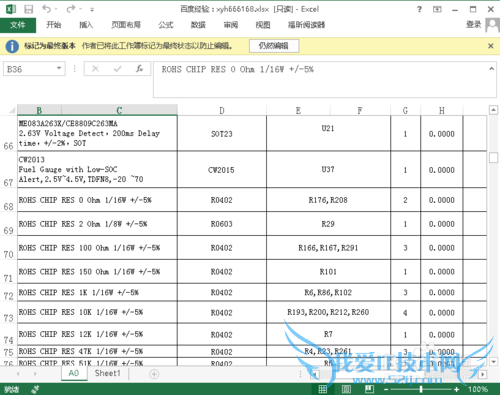
Task: Click the blue info icon in the message bar
Action: tap(12, 46)
